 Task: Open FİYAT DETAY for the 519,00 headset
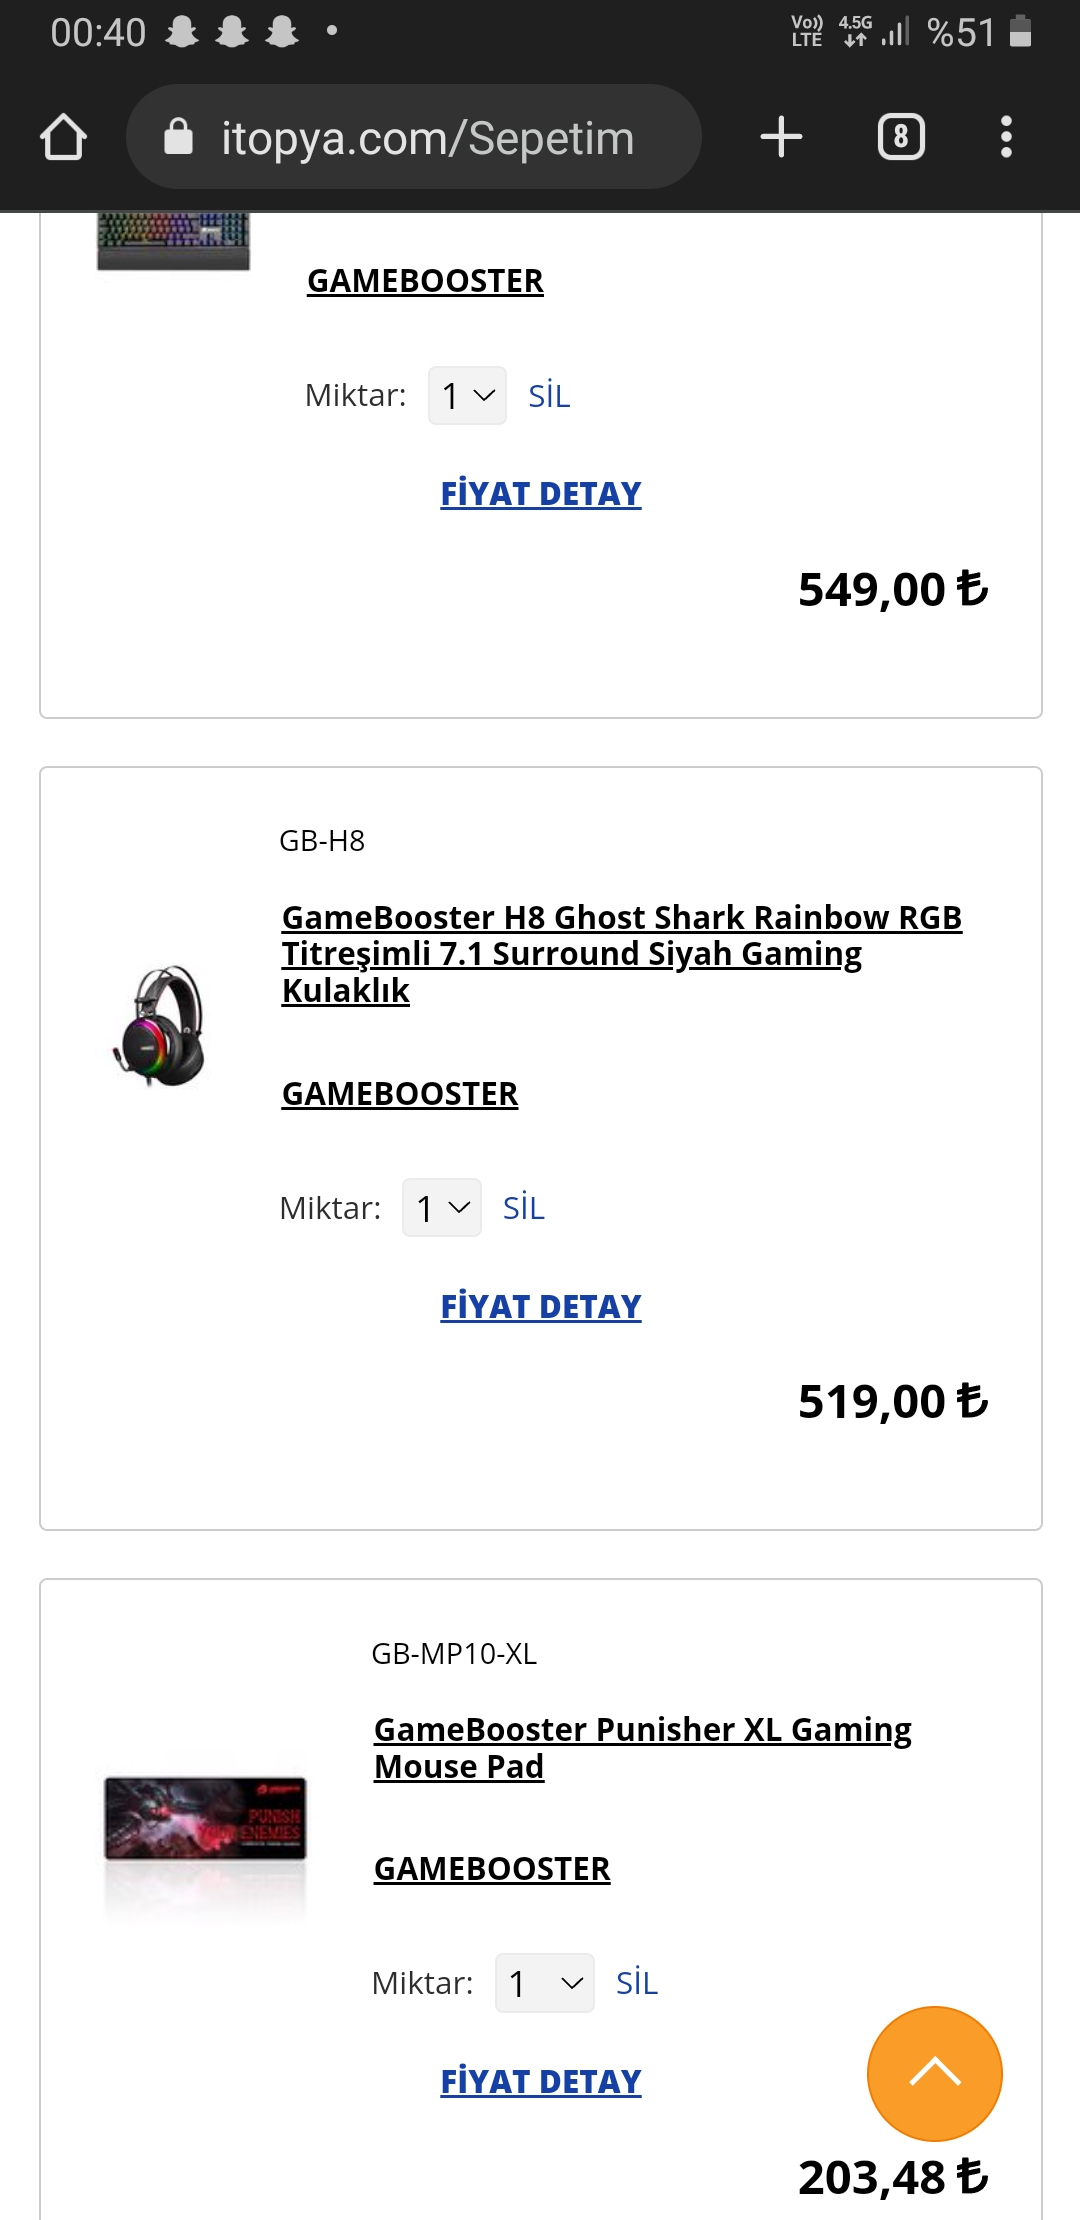click(540, 1306)
